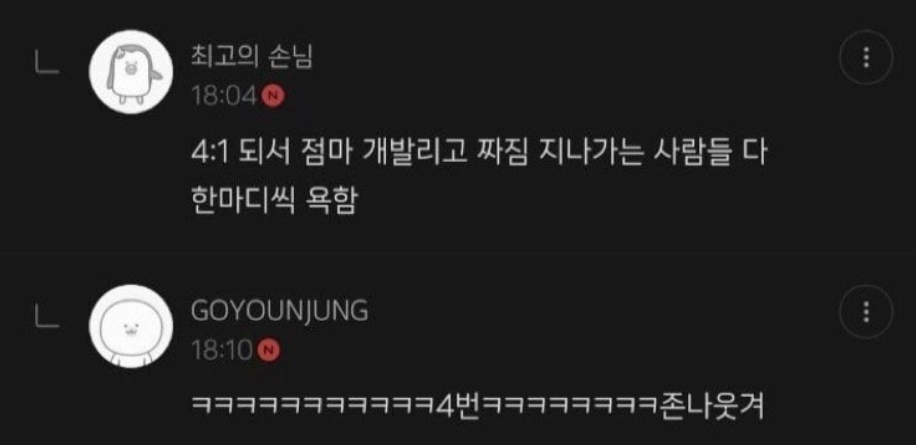
Task: Click the 18:10 timestamp
Action: pos(223,350)
